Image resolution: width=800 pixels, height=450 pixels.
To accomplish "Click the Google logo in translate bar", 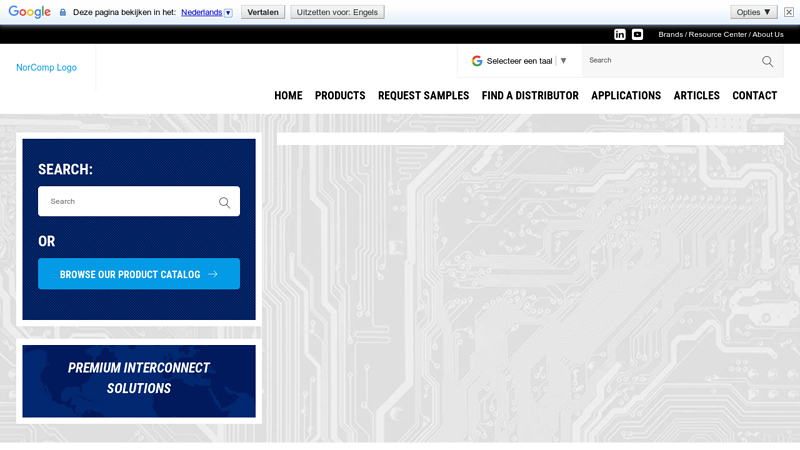I will pyautogui.click(x=29, y=12).
